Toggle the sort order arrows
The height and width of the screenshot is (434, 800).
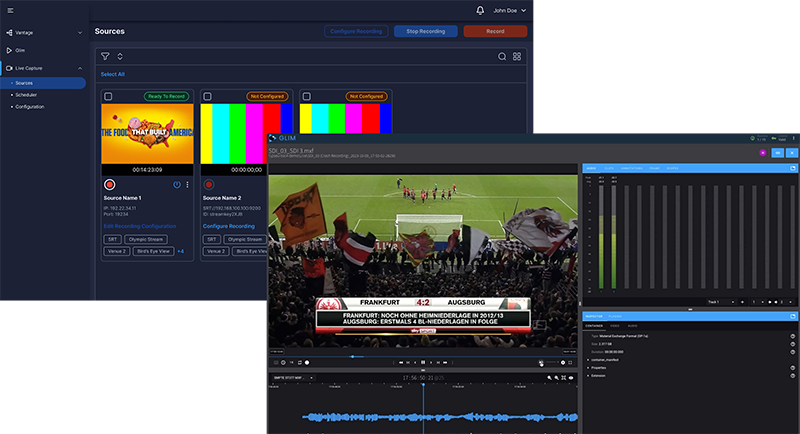pos(120,56)
